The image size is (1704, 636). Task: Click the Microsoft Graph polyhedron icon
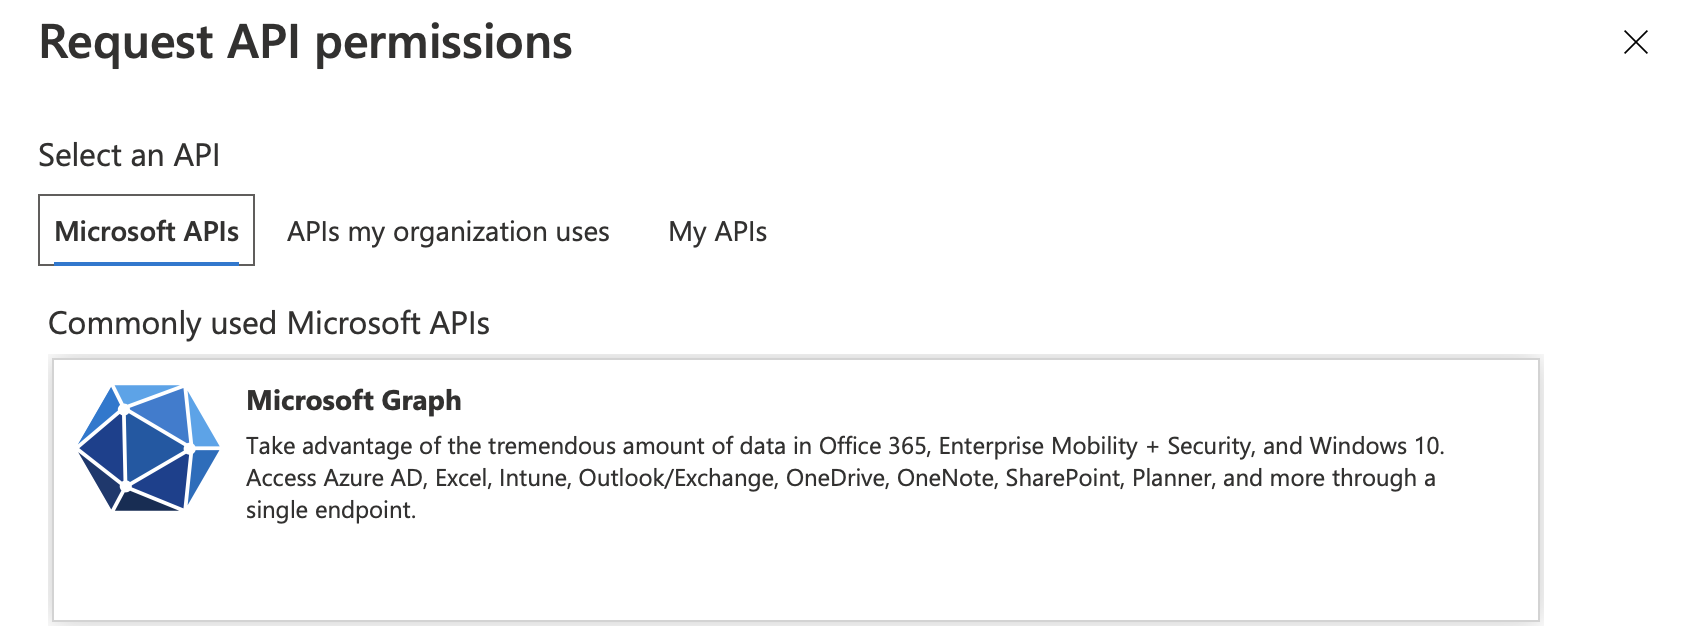coord(149,448)
